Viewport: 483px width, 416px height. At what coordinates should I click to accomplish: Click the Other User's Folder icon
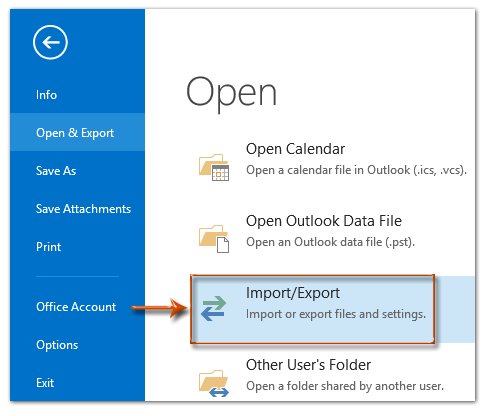pos(214,383)
